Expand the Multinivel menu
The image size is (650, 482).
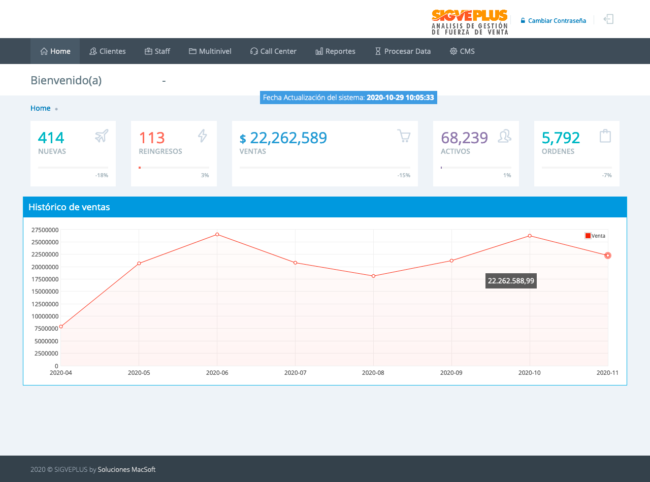coord(211,51)
